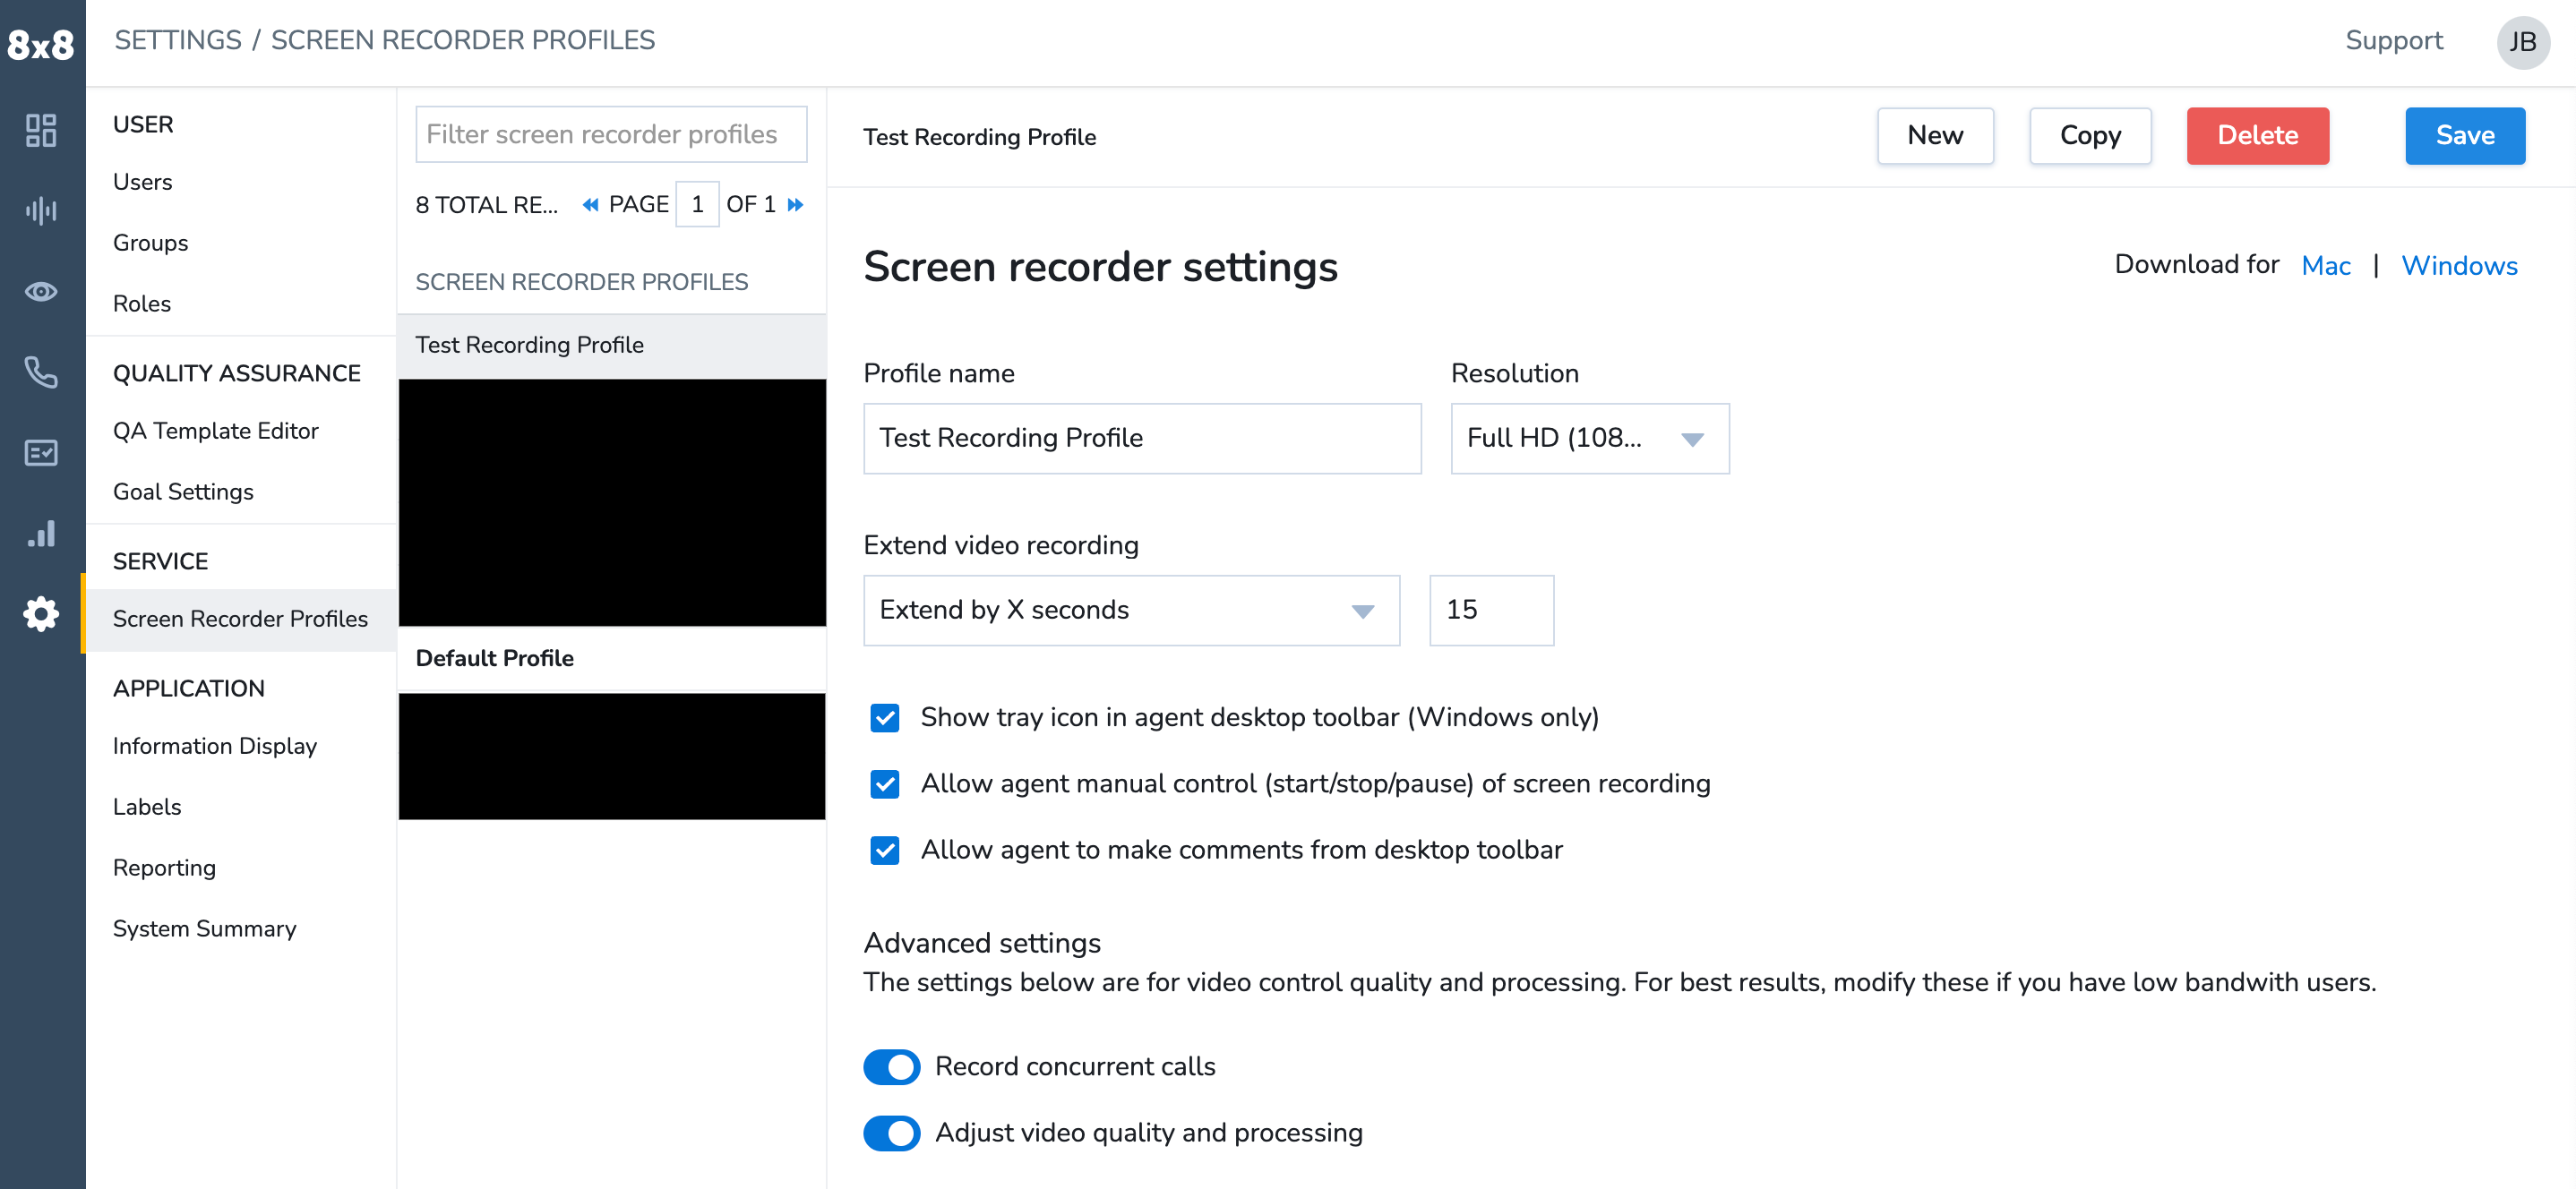Open Users settings page

[x=143, y=182]
